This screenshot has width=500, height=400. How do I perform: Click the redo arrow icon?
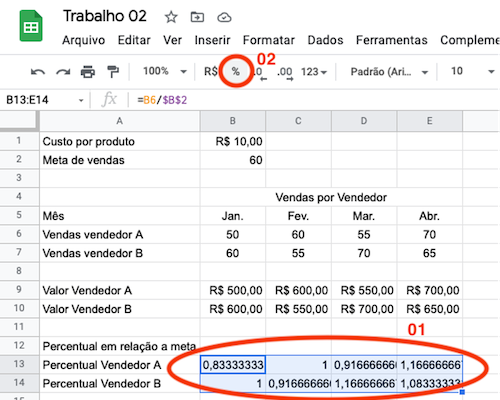(x=63, y=72)
